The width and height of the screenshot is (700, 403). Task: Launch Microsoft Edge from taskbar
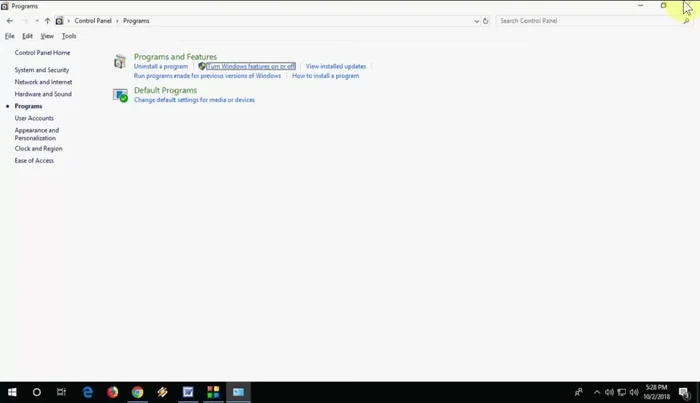point(88,392)
